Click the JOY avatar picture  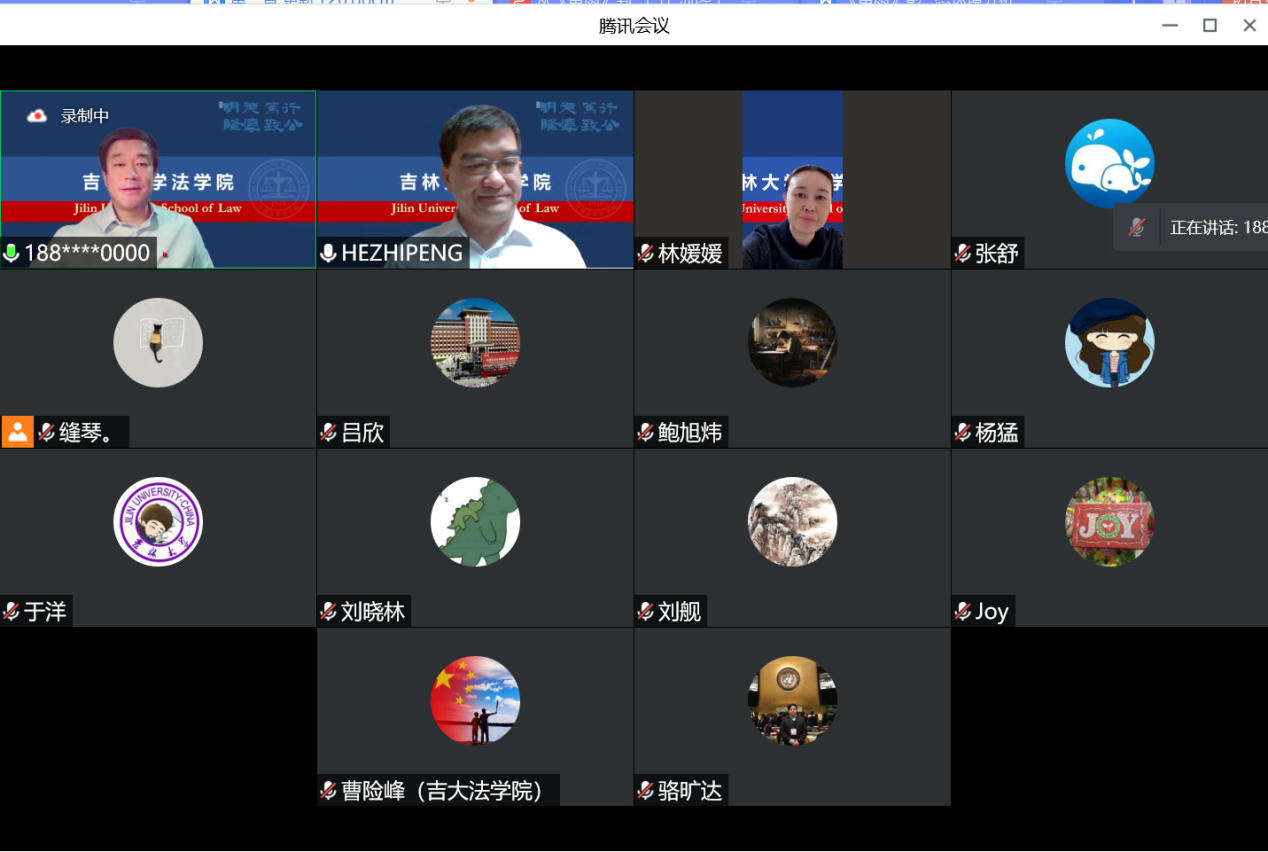pos(1109,521)
